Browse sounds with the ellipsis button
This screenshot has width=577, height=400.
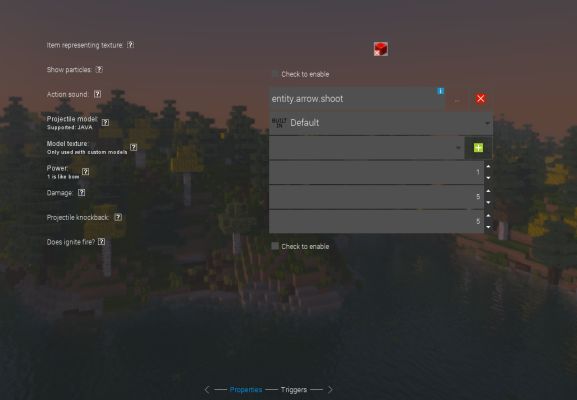pyautogui.click(x=457, y=99)
